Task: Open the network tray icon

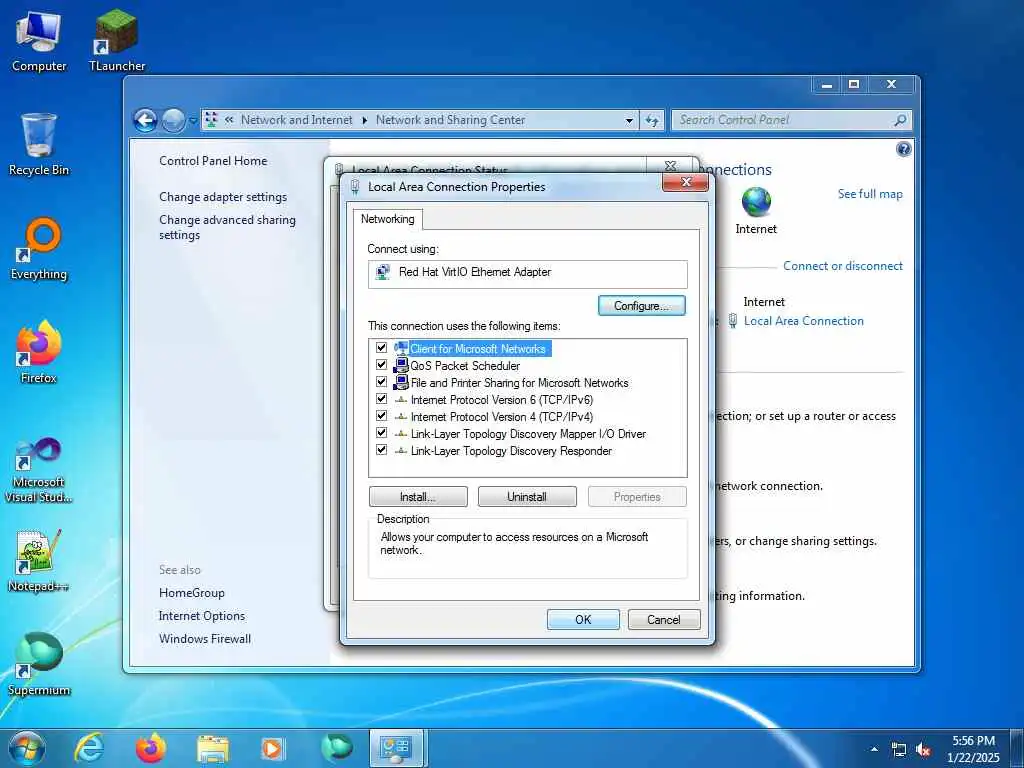Action: click(899, 750)
